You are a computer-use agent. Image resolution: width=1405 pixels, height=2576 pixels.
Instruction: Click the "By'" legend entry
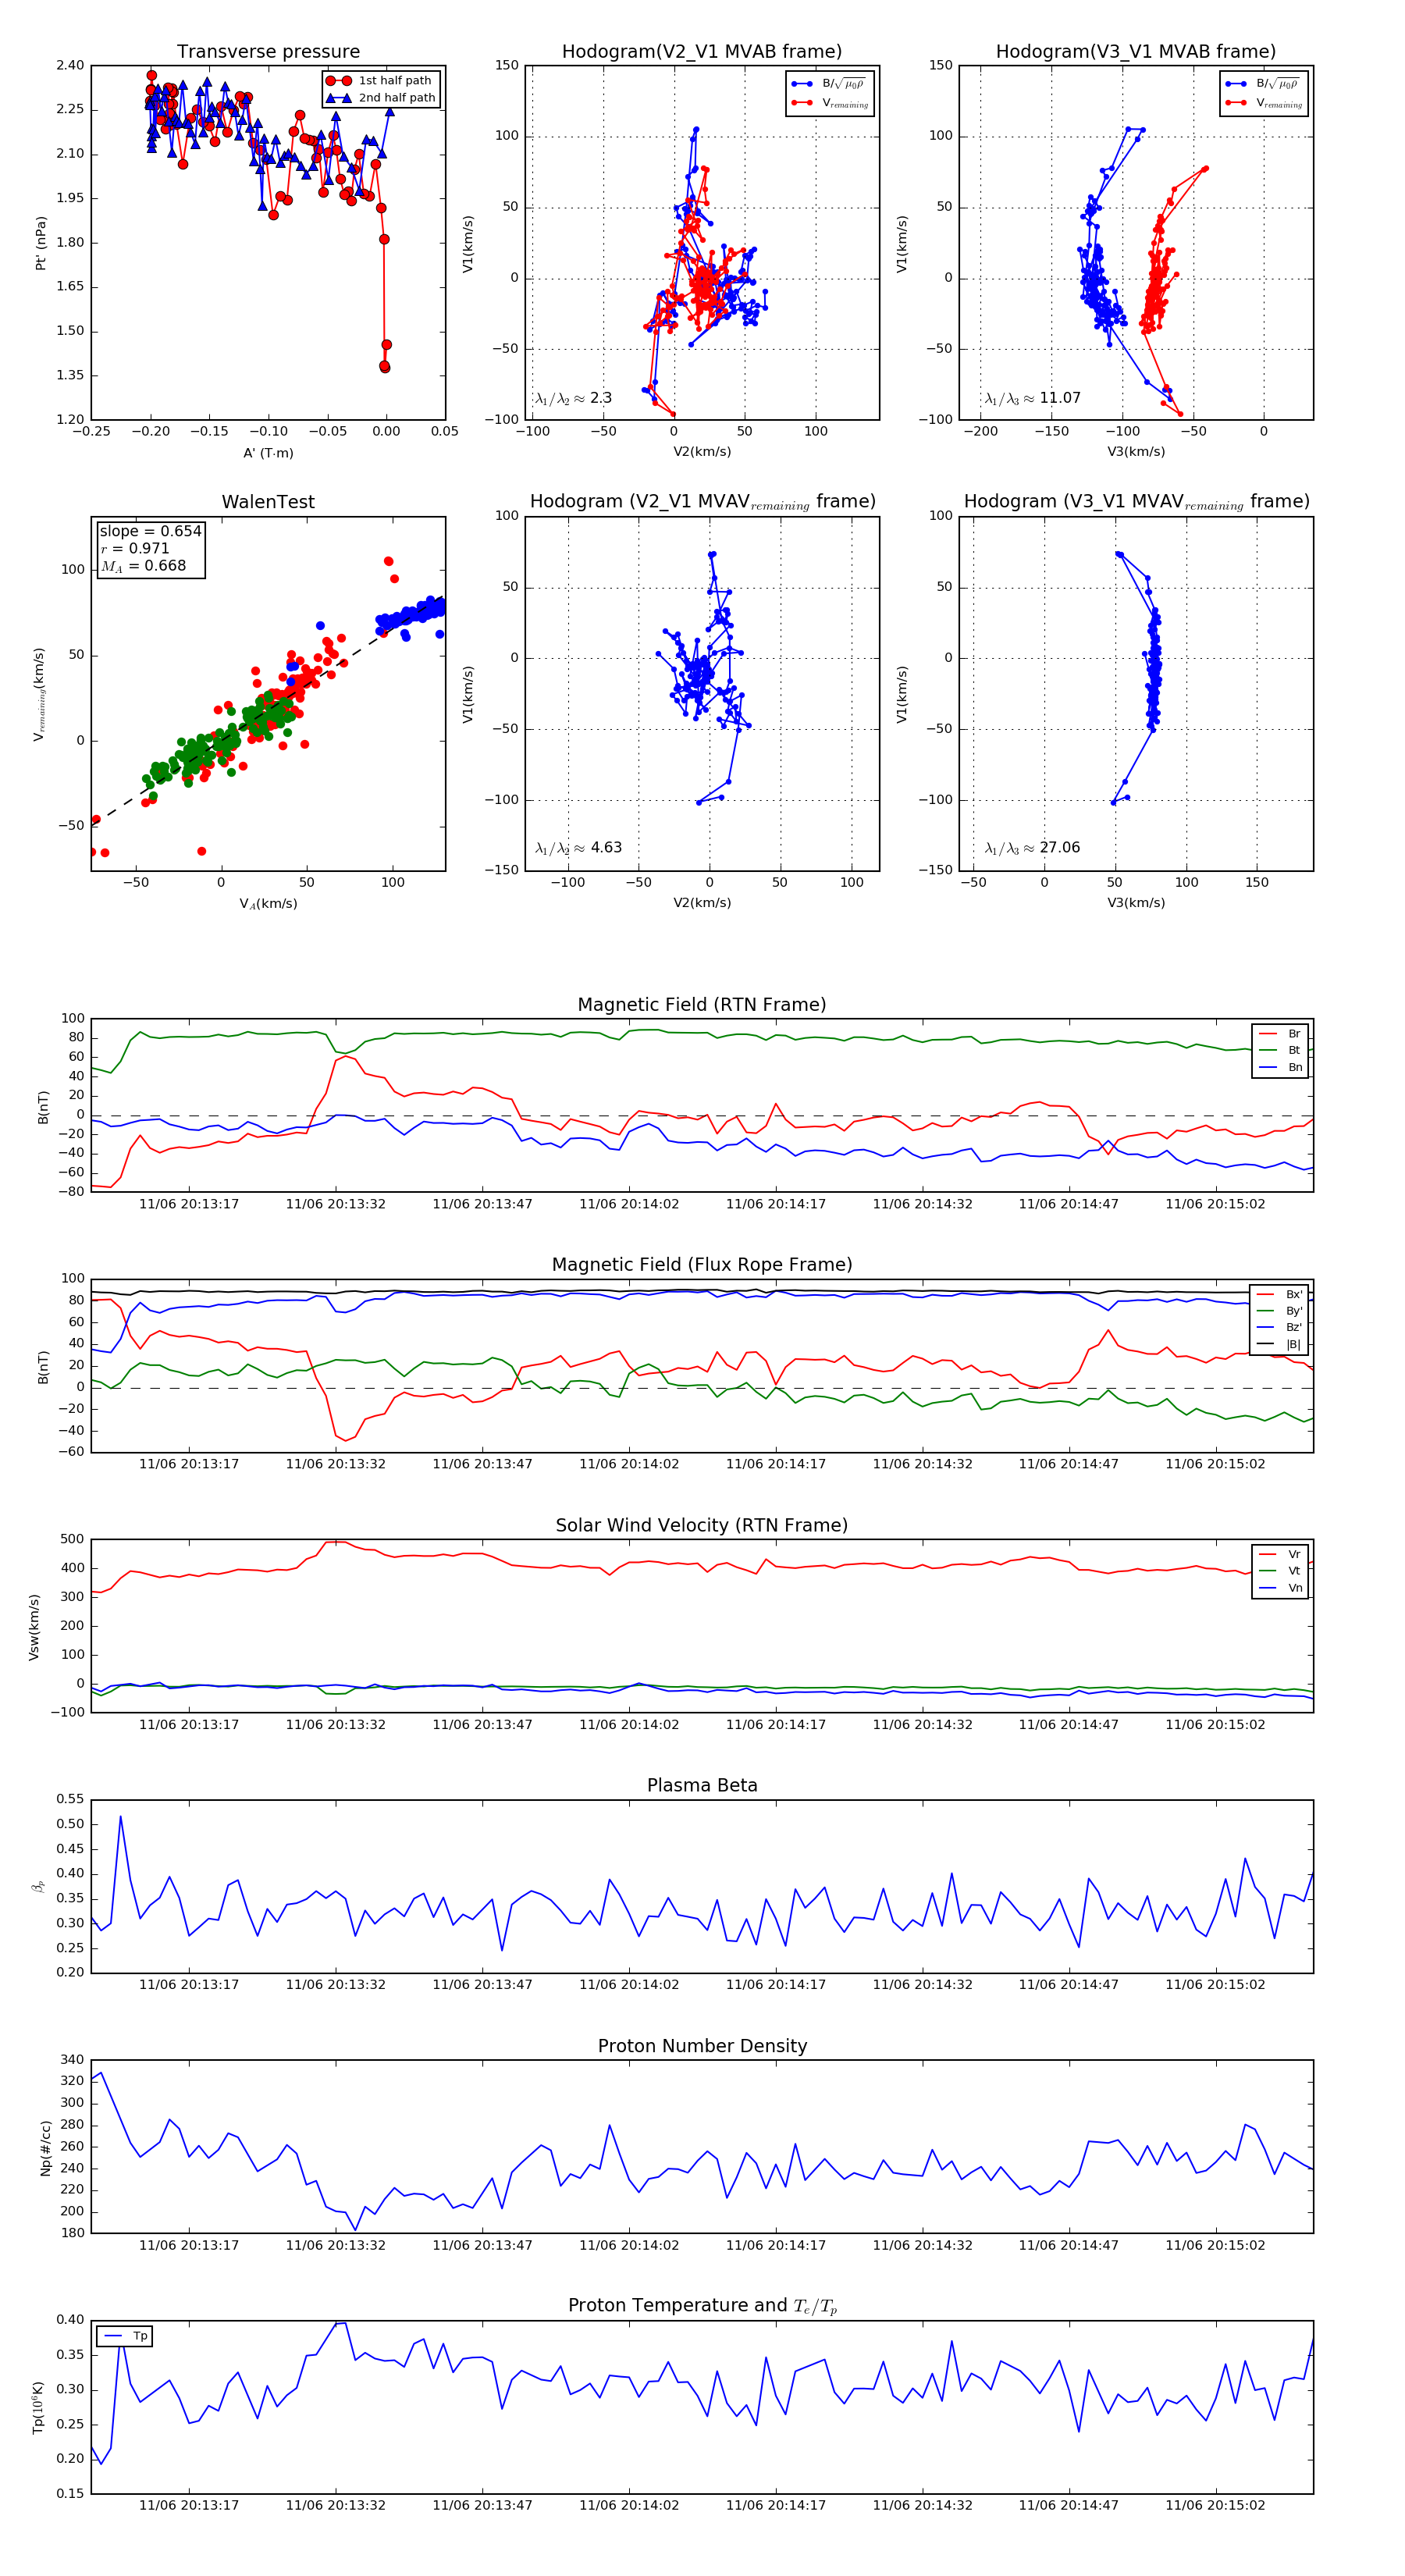[1279, 1311]
